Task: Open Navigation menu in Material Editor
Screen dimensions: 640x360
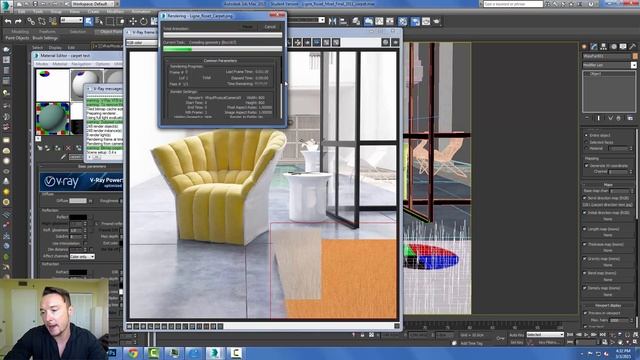Action: [81, 64]
